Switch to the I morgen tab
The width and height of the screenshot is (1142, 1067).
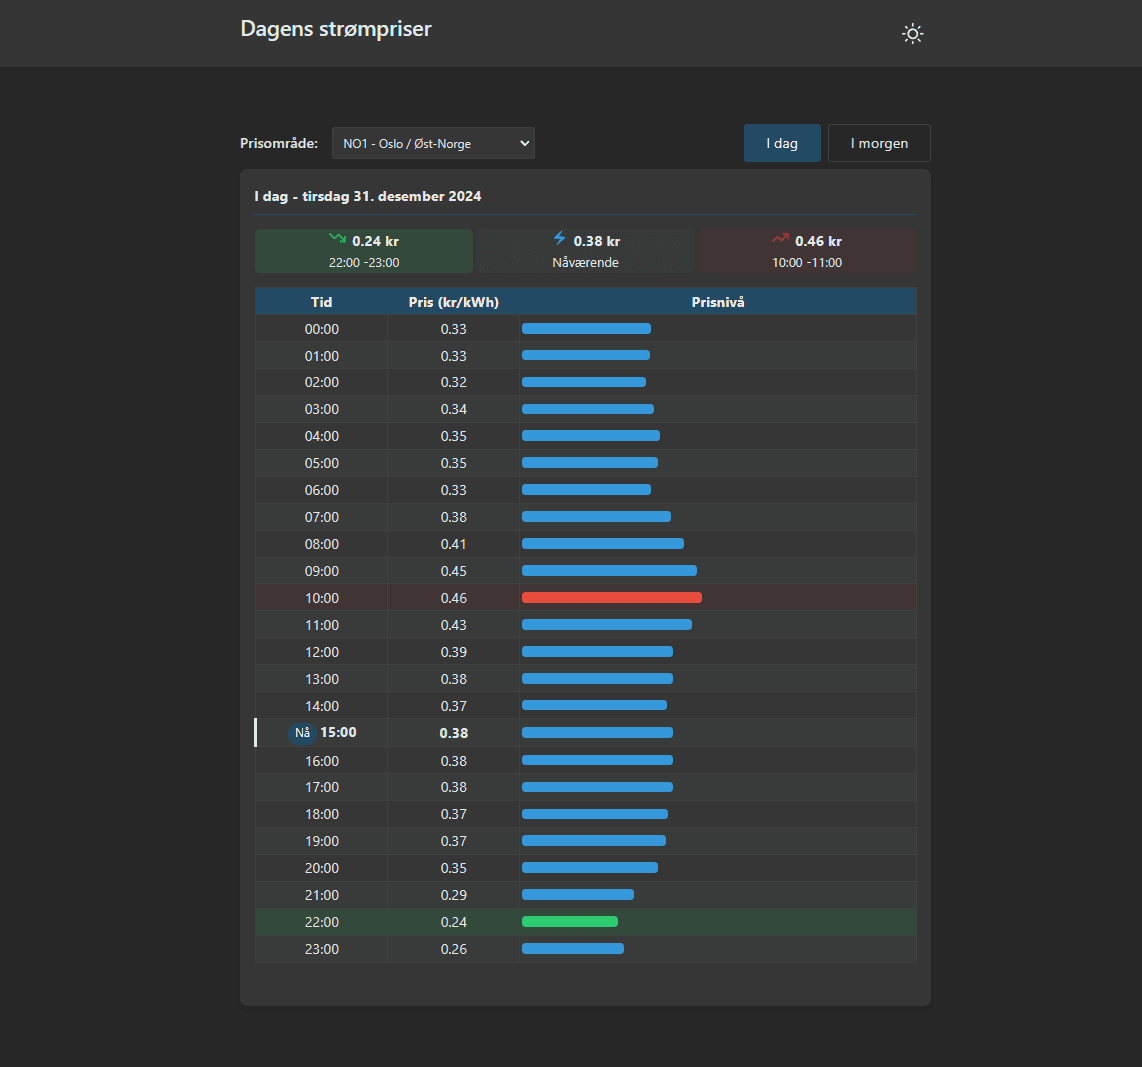[x=879, y=143]
